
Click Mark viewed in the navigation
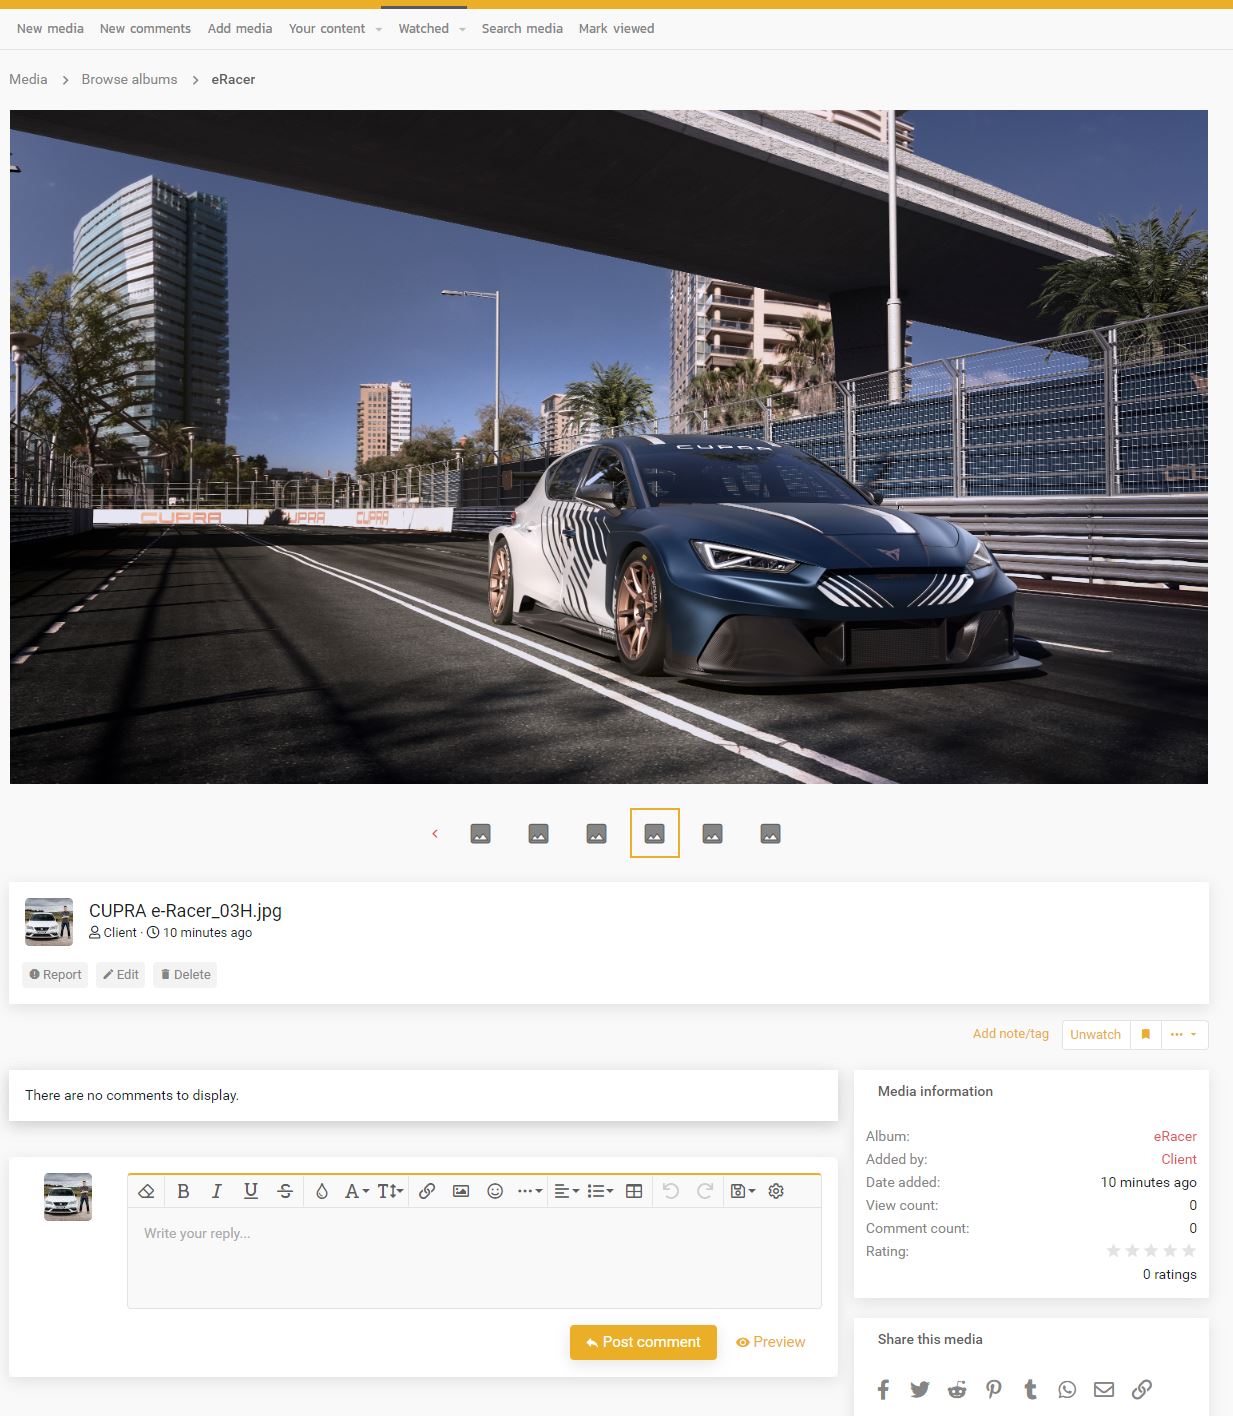[616, 29]
